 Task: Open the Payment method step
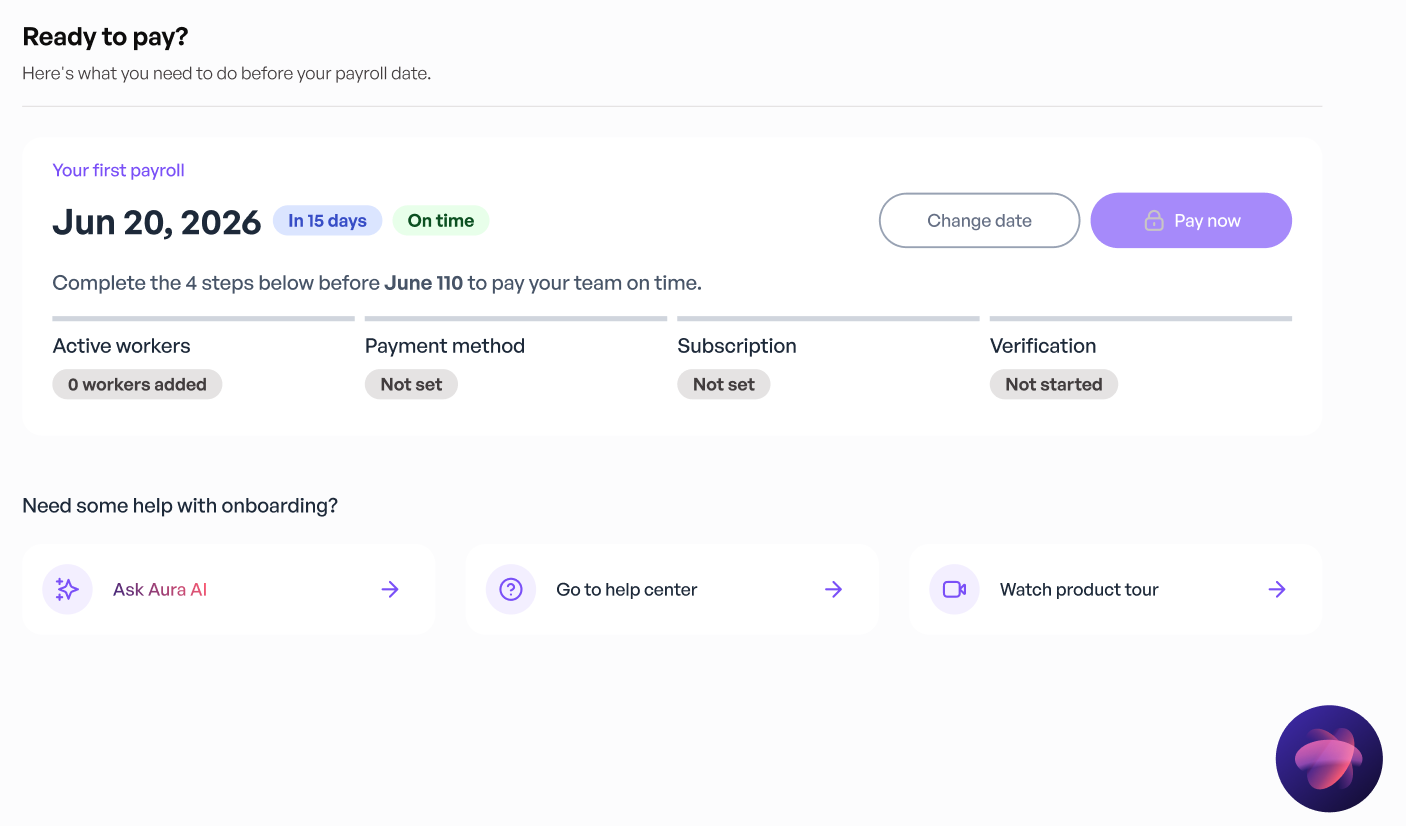tap(516, 359)
